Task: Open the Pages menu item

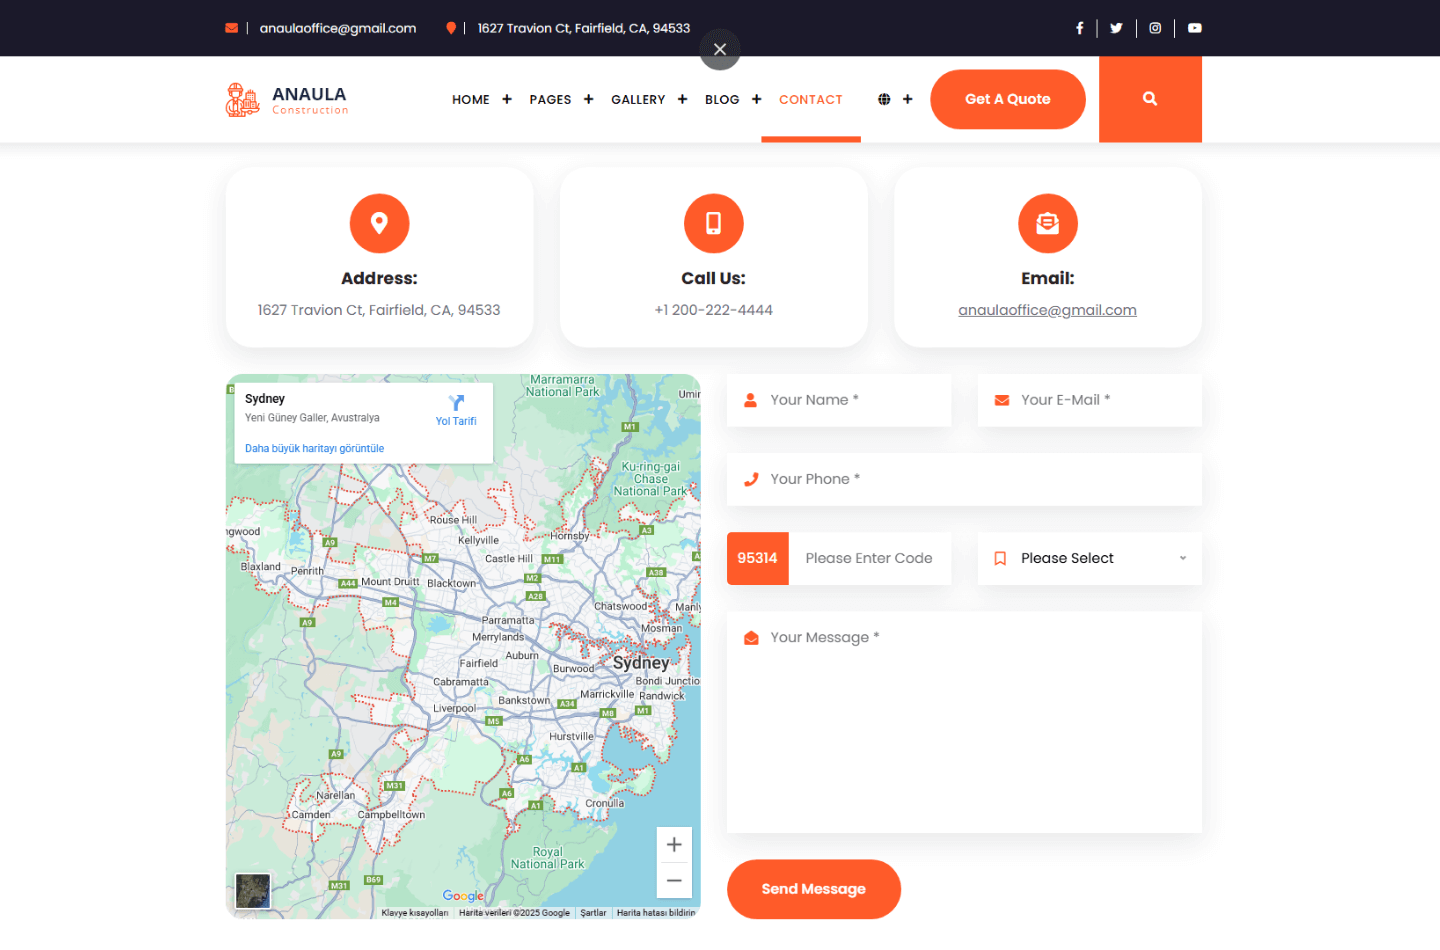Action: click(x=550, y=100)
